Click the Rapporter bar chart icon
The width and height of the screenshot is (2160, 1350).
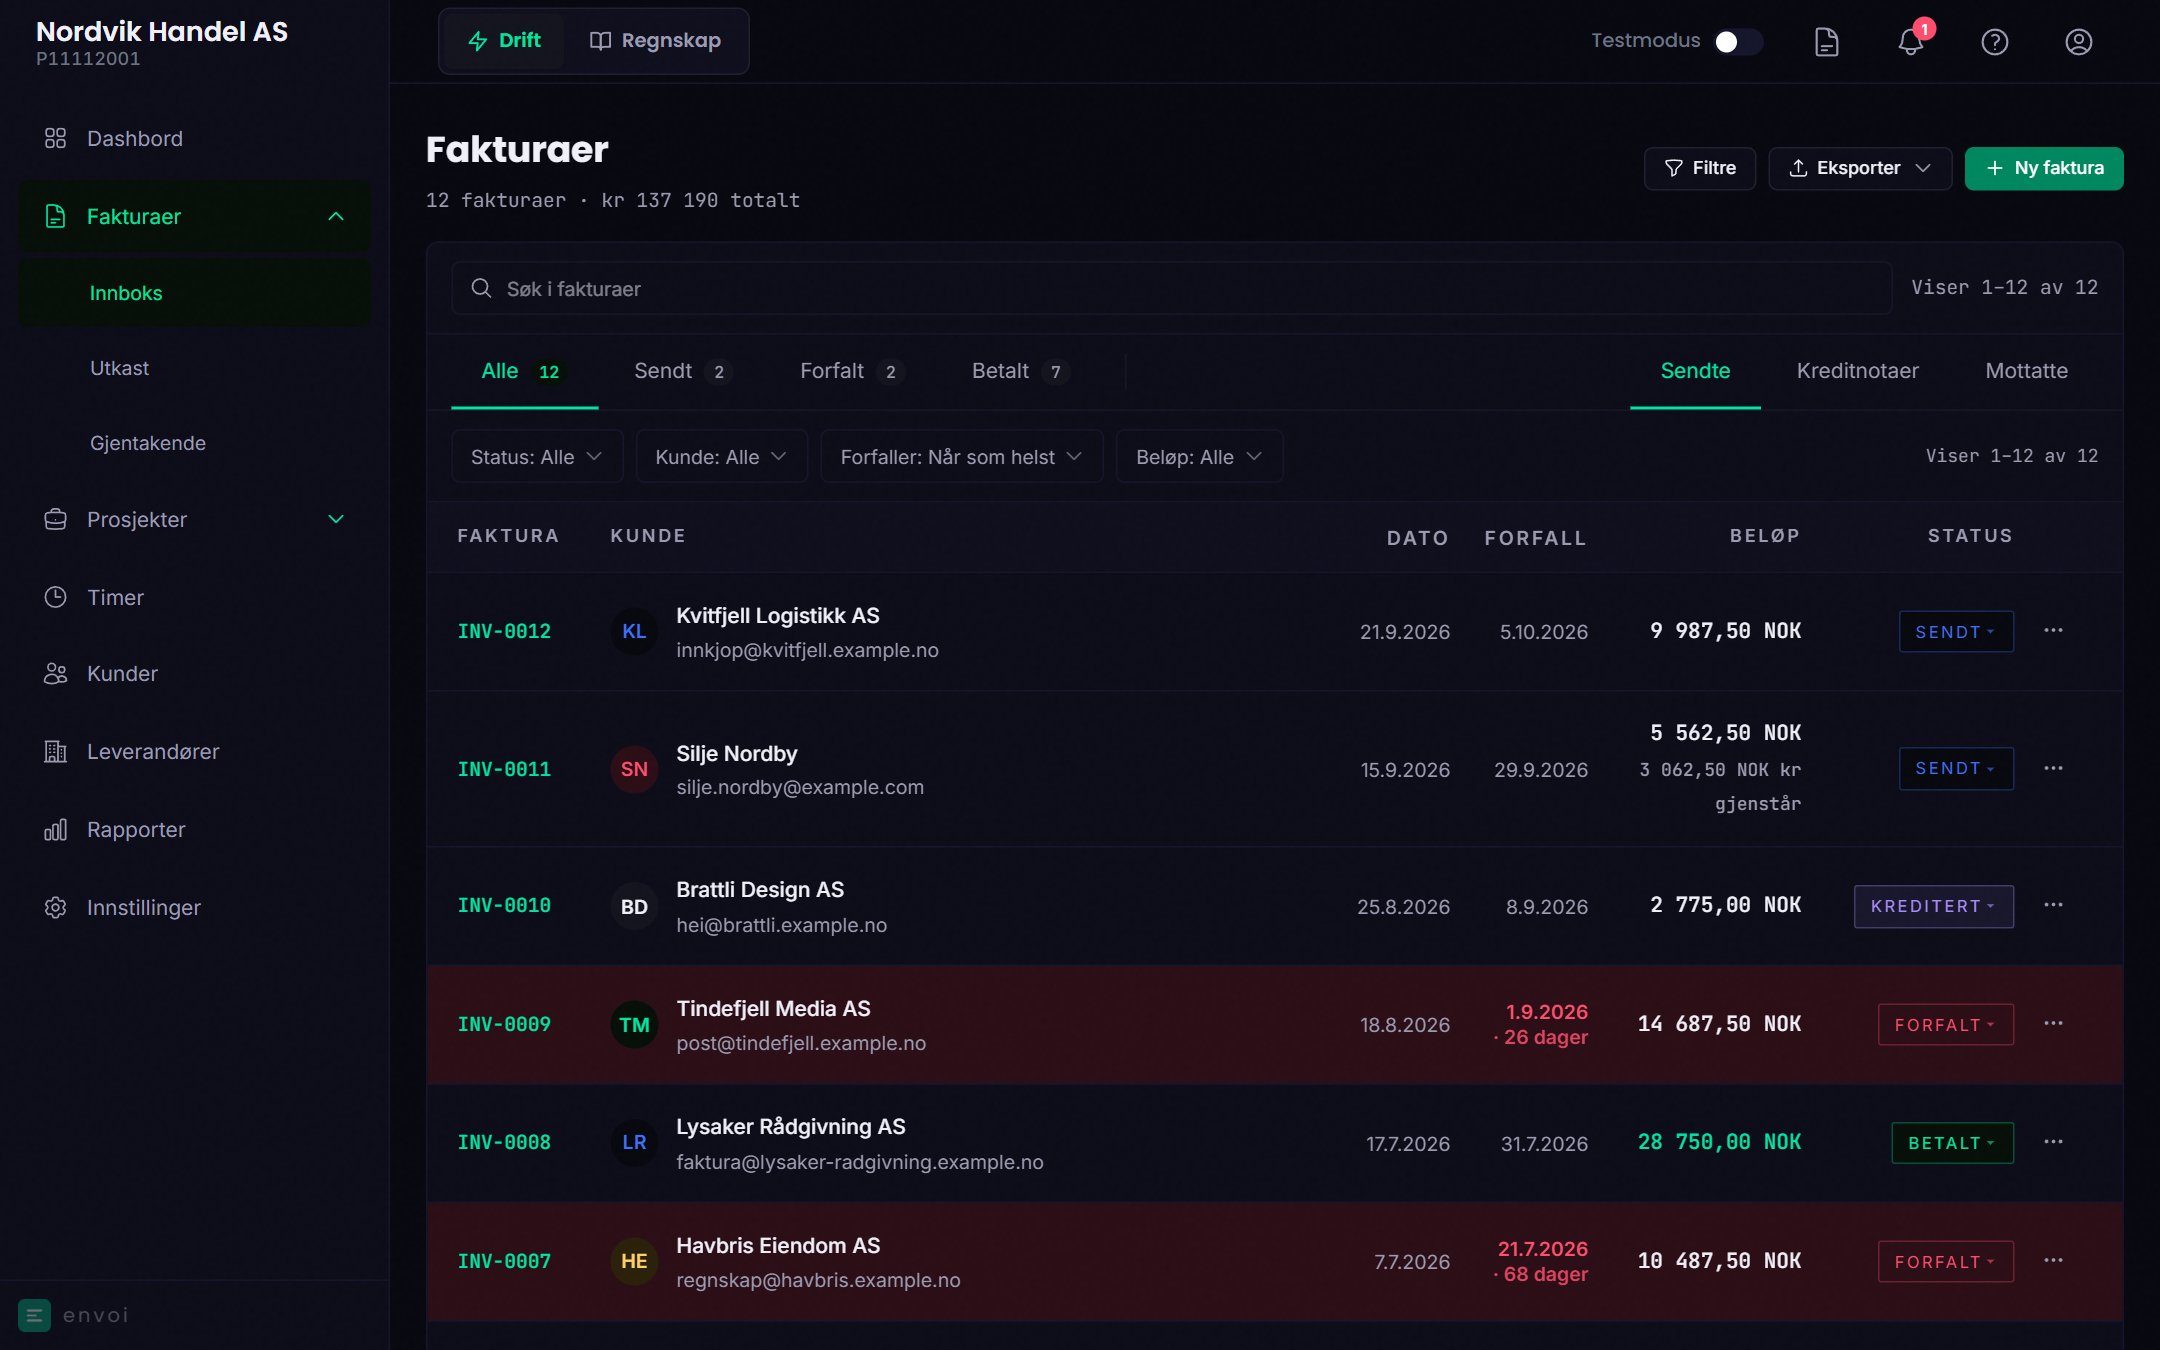coord(55,830)
